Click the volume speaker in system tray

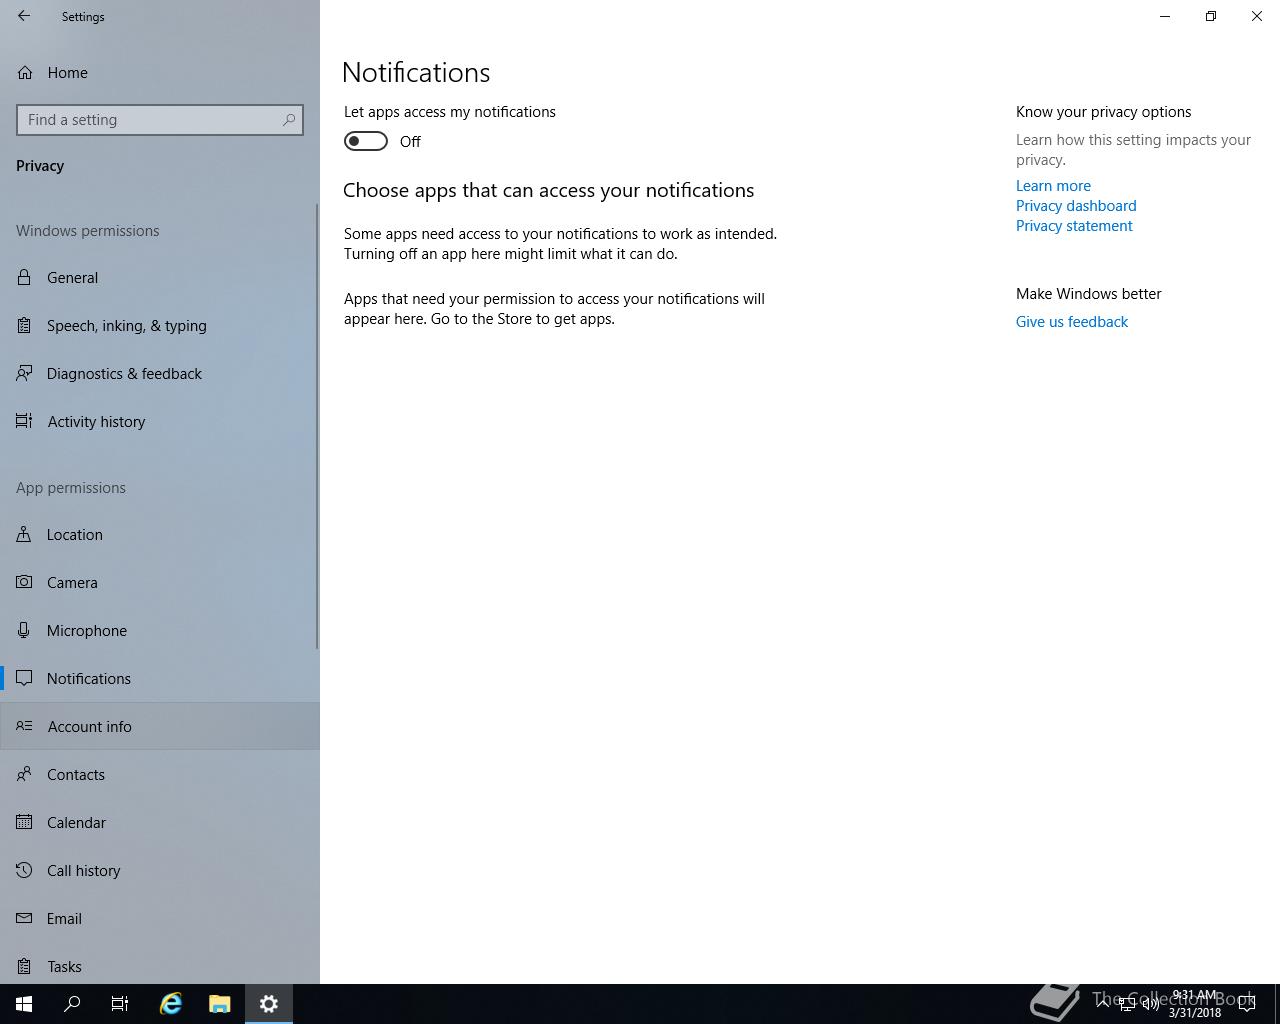click(1150, 1004)
